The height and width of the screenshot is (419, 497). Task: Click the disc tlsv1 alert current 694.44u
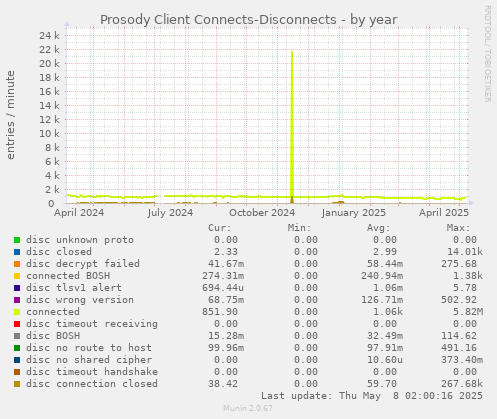click(223, 288)
